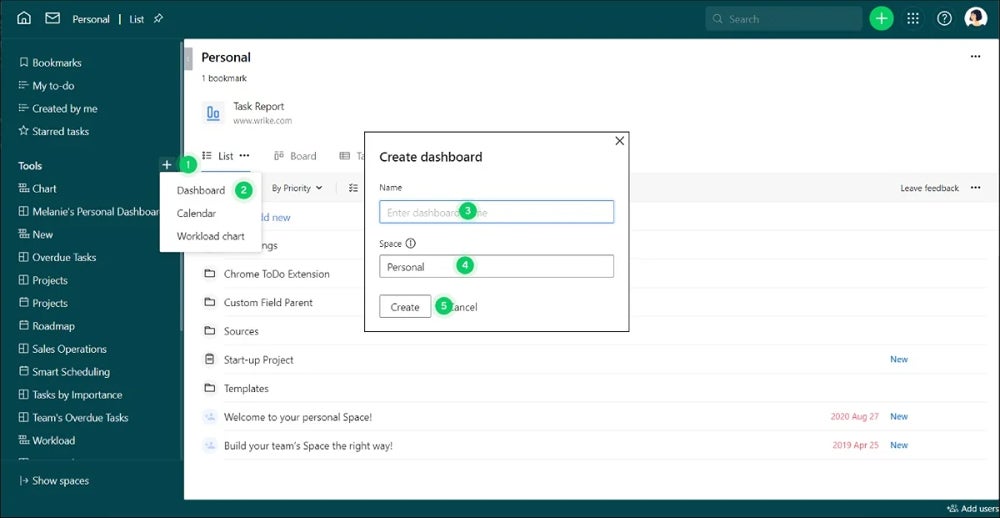This screenshot has width=1000, height=518.
Task: Click New status on Start-up Project row
Action: (899, 359)
